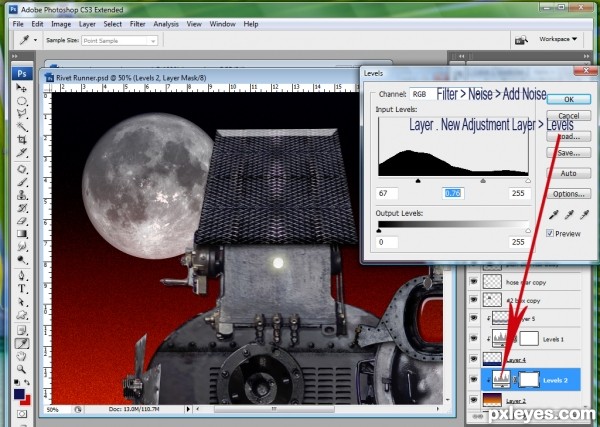Swap foreground and background colors

coord(26,382)
